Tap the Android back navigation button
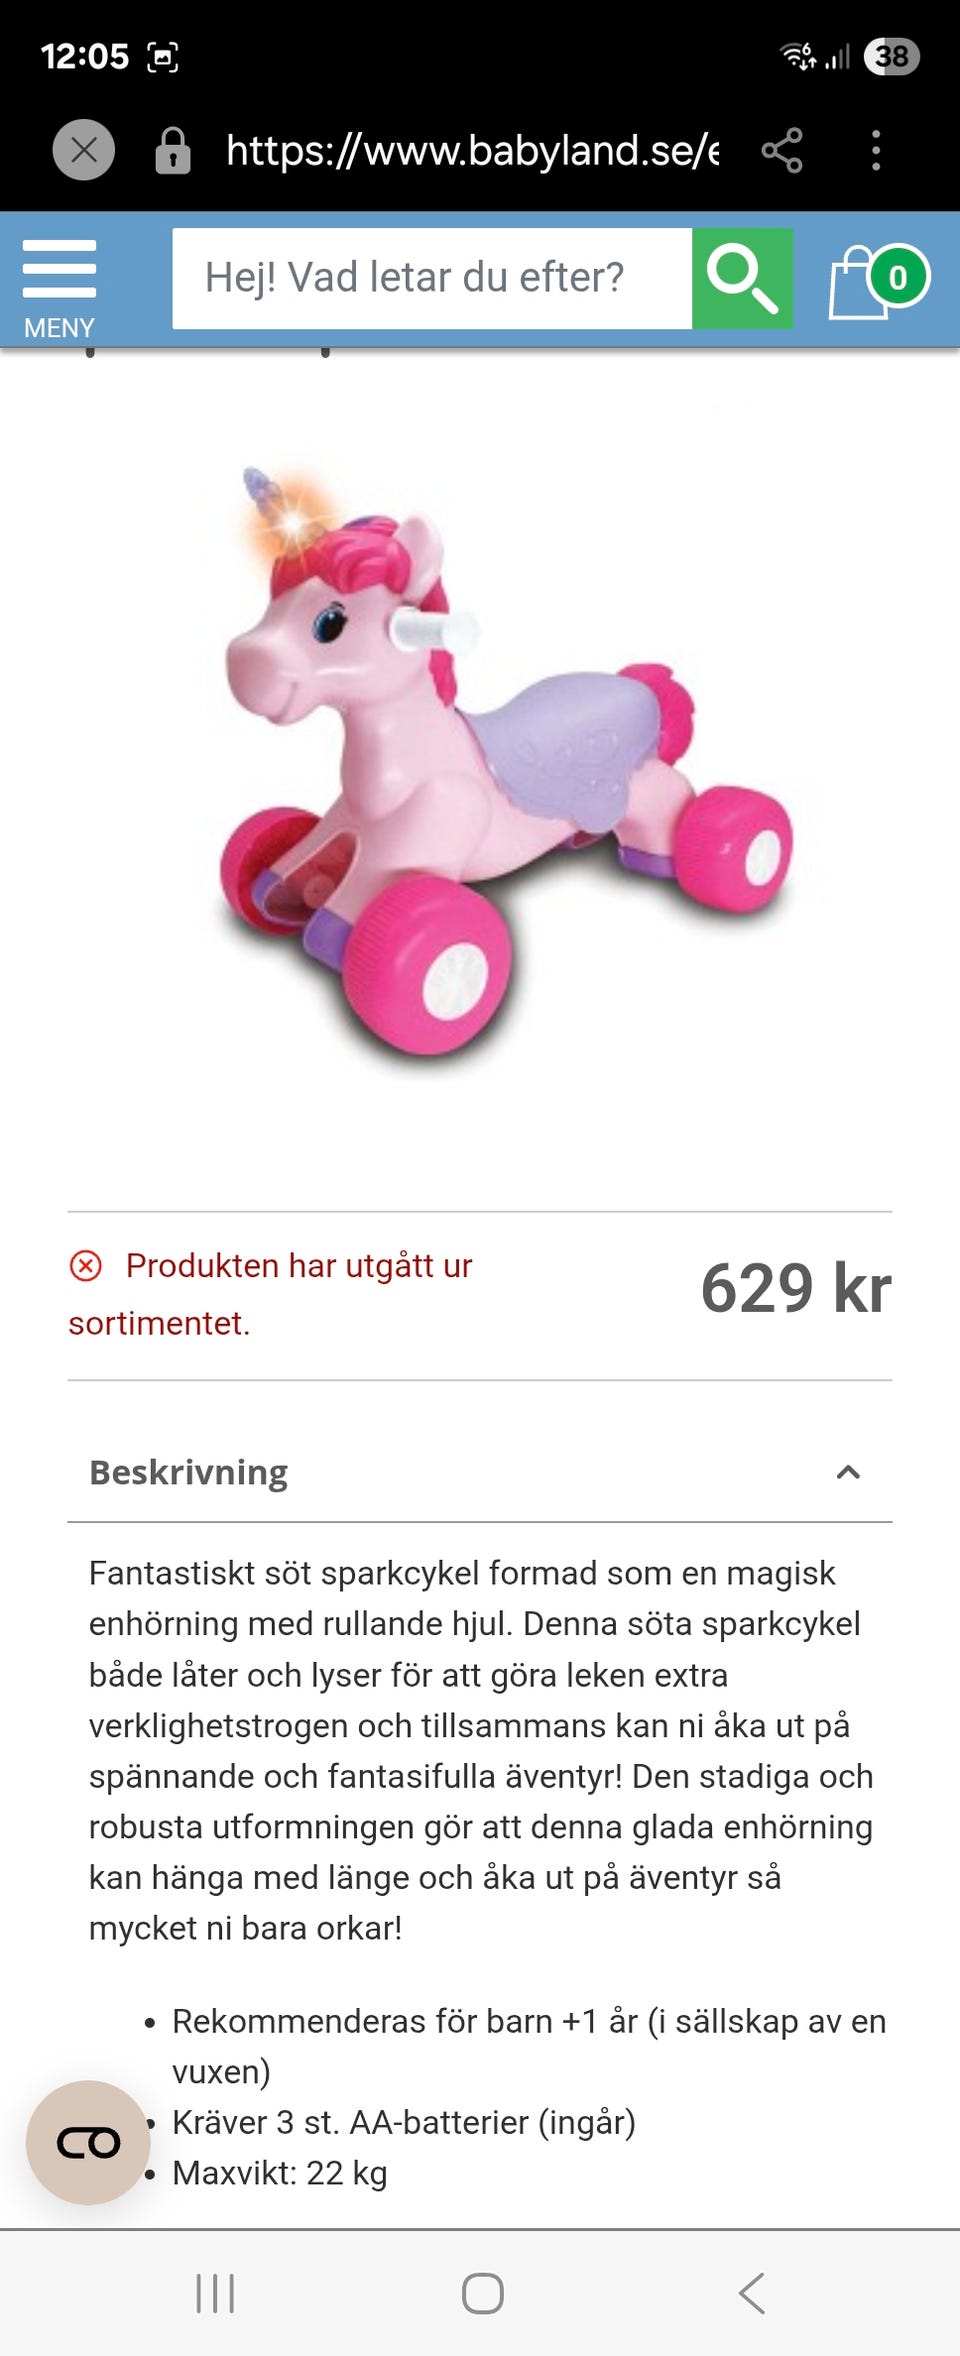This screenshot has height=2356, width=960. pos(752,2293)
